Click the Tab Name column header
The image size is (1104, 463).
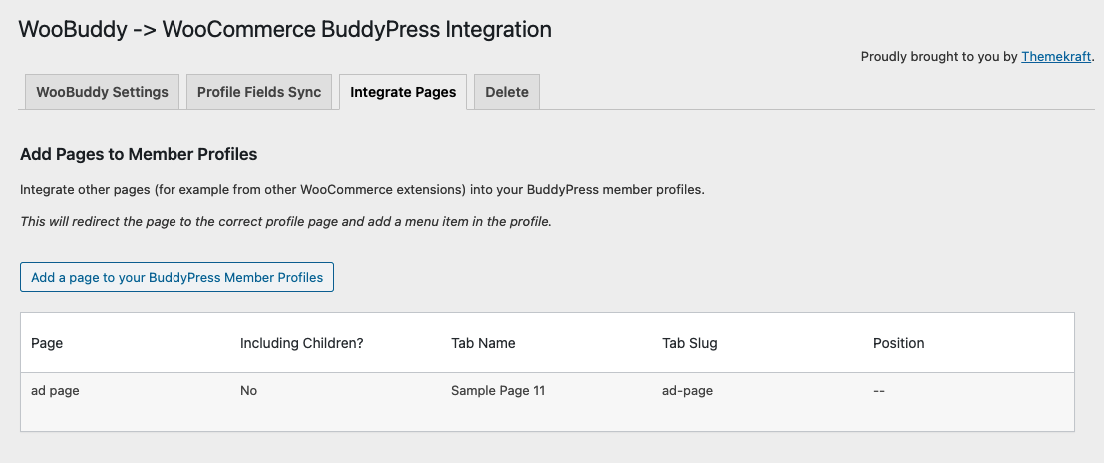(x=483, y=343)
